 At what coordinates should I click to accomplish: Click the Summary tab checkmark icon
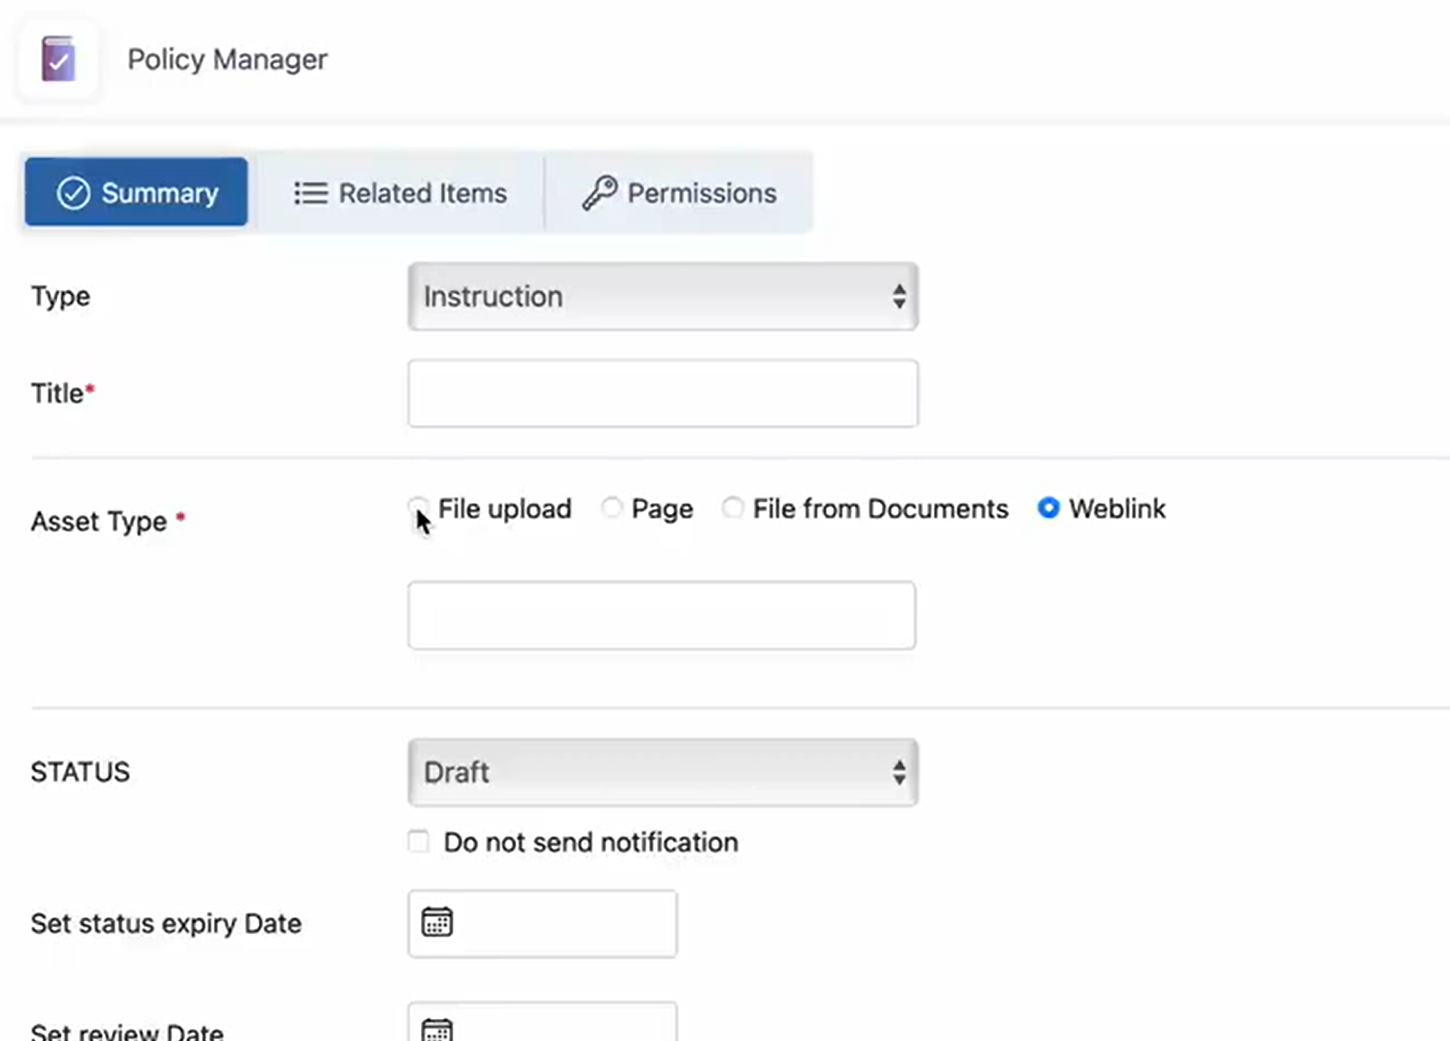tap(73, 193)
